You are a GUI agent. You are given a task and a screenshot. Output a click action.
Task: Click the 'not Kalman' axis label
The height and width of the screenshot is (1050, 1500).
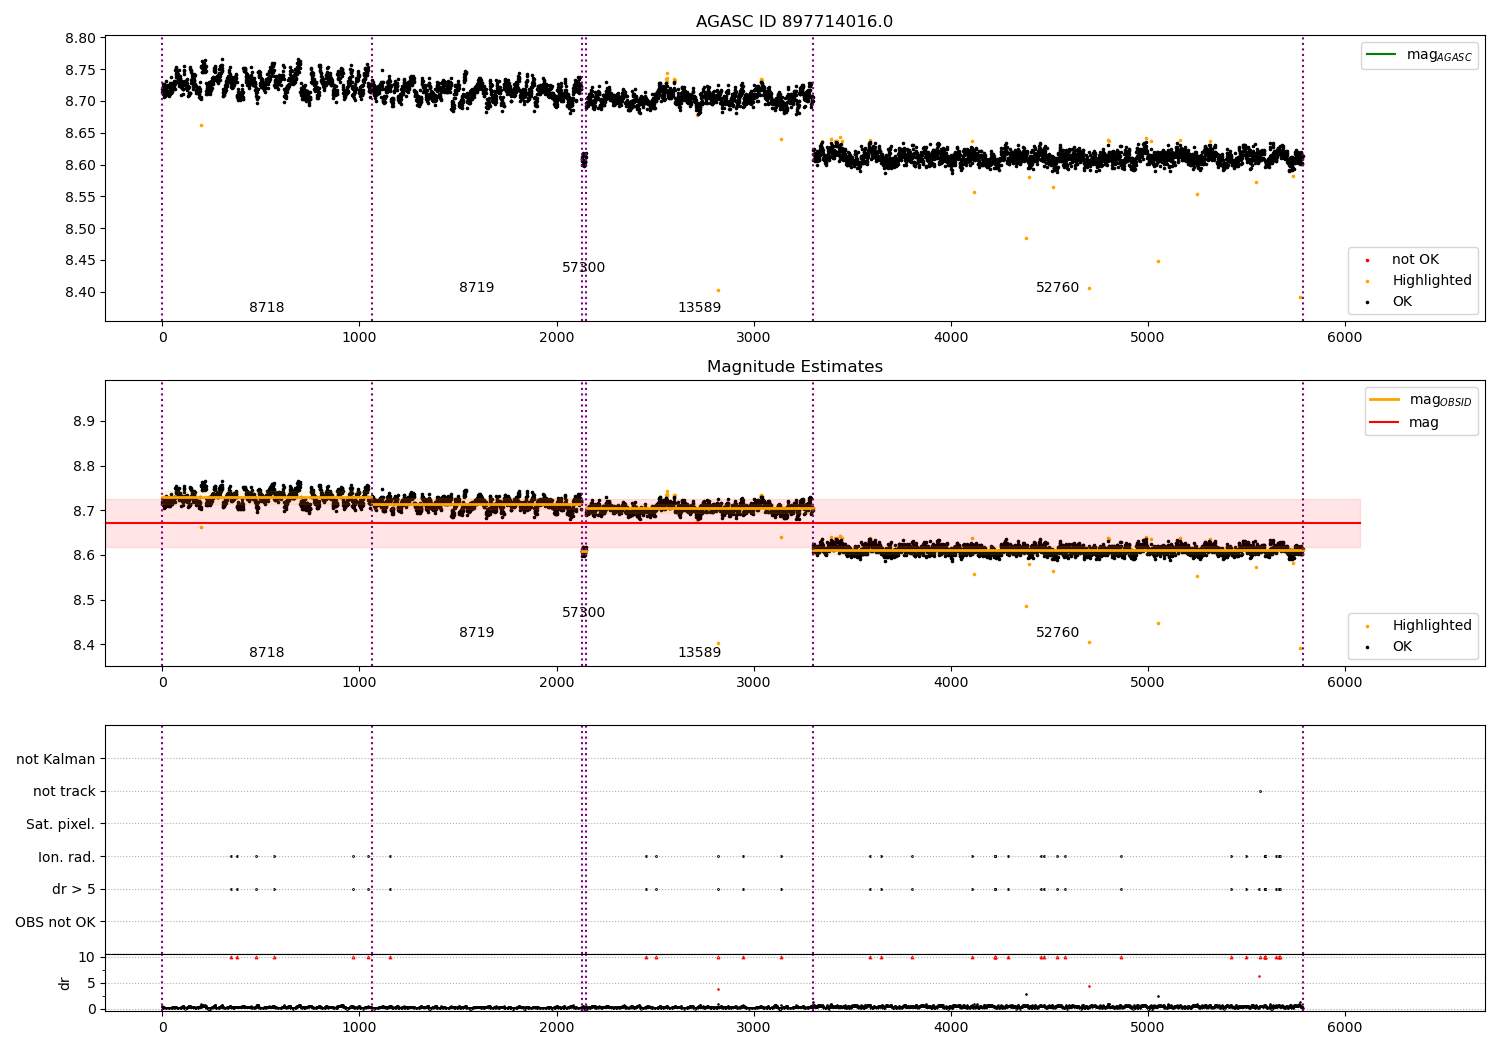click(56, 760)
